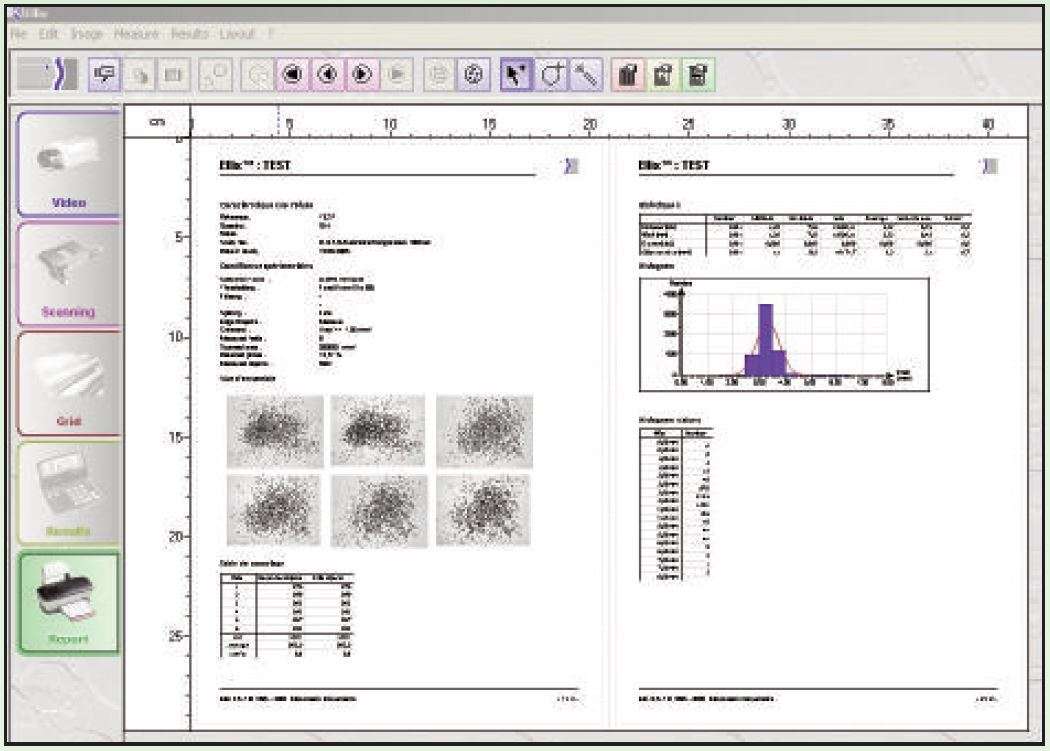Switch to the Scanning module
The height and width of the screenshot is (751, 1050).
coord(68,272)
